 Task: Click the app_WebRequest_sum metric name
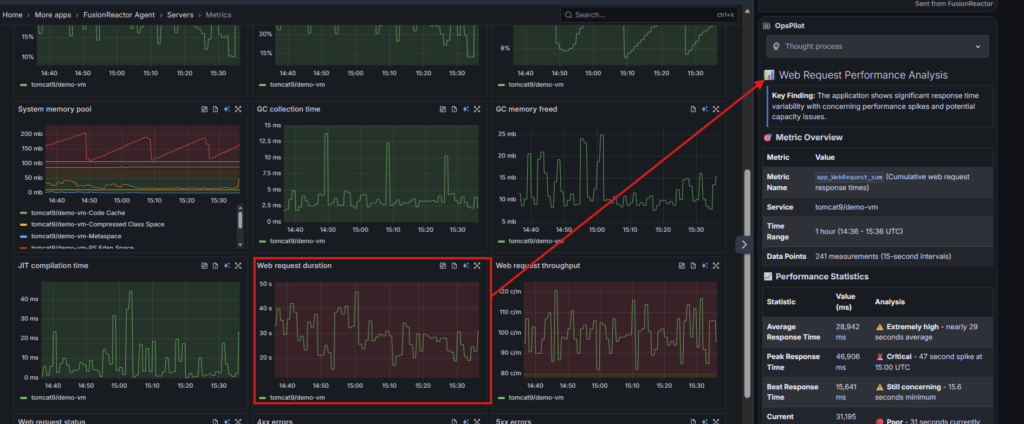(849, 177)
